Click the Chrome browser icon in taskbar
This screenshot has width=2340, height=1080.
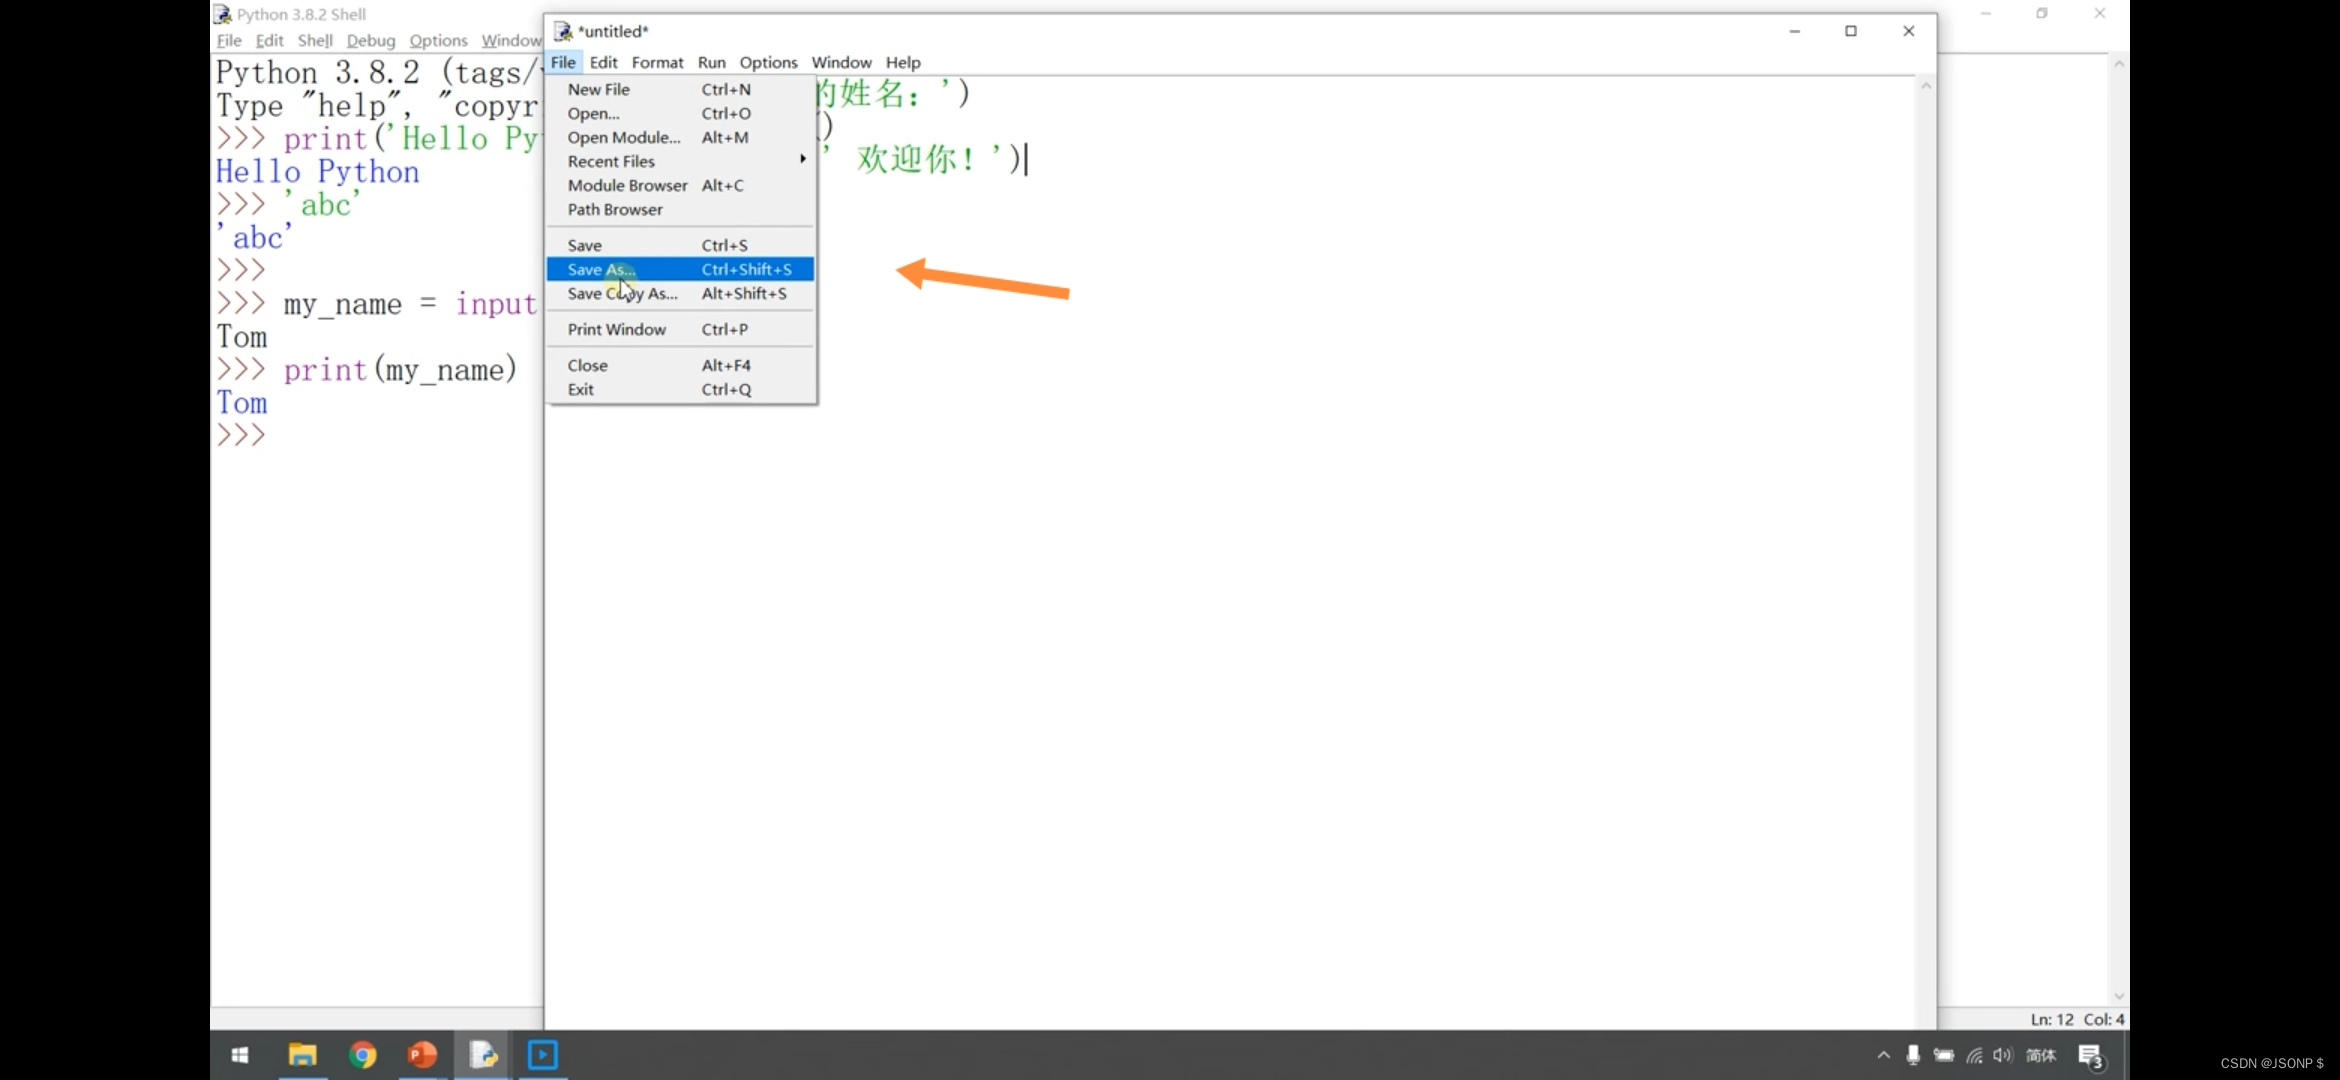click(363, 1056)
